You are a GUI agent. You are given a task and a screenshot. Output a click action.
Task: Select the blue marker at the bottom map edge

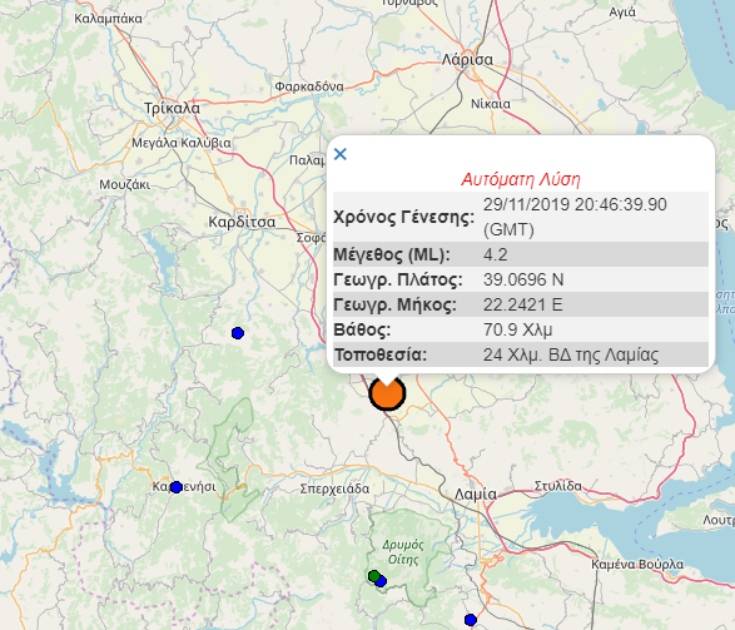[x=471, y=620]
